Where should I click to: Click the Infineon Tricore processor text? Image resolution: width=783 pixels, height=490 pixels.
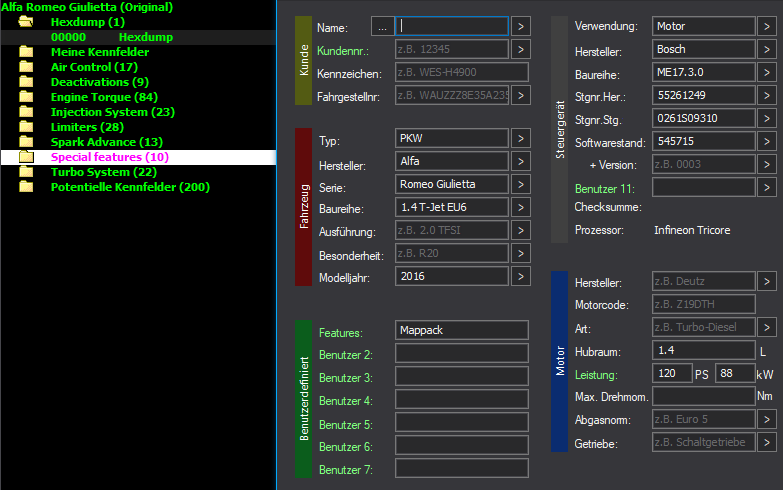click(692, 230)
